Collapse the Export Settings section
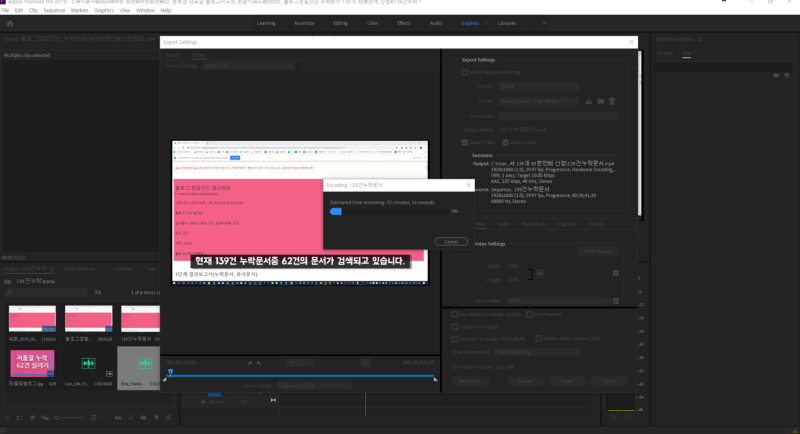Image resolution: width=800 pixels, height=434 pixels. point(456,60)
